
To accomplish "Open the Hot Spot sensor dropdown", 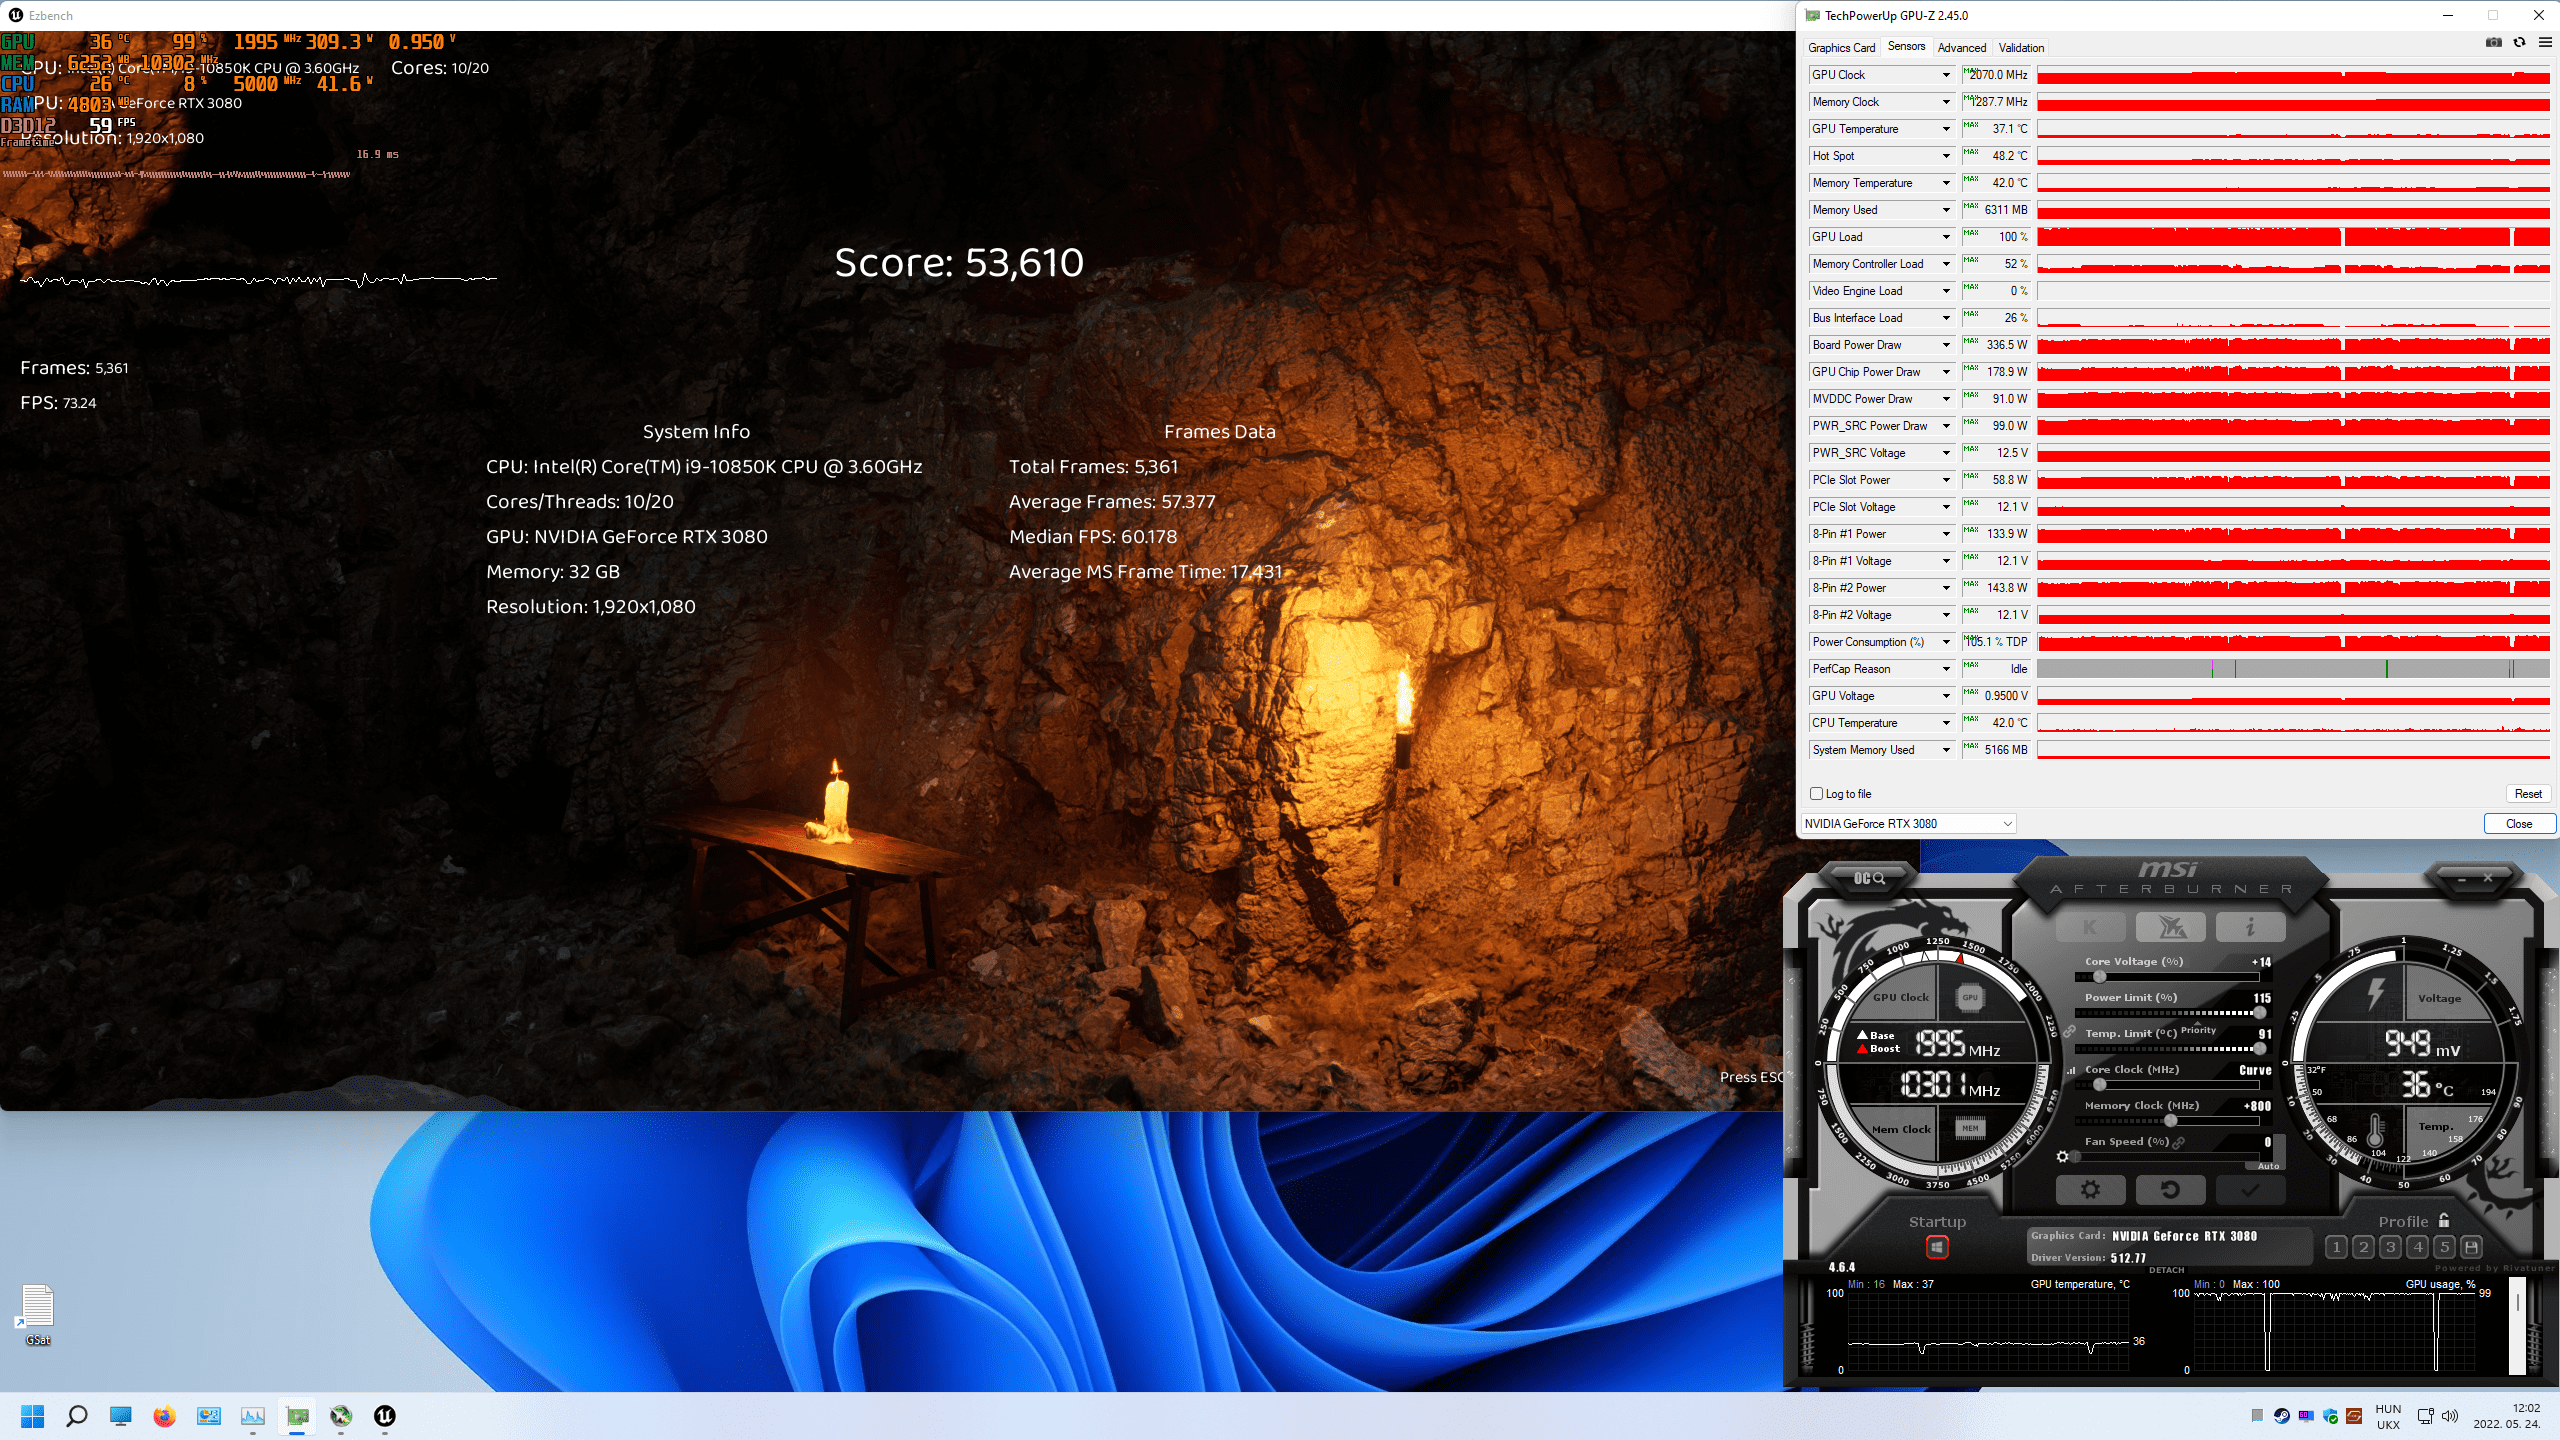I will click(x=1946, y=156).
